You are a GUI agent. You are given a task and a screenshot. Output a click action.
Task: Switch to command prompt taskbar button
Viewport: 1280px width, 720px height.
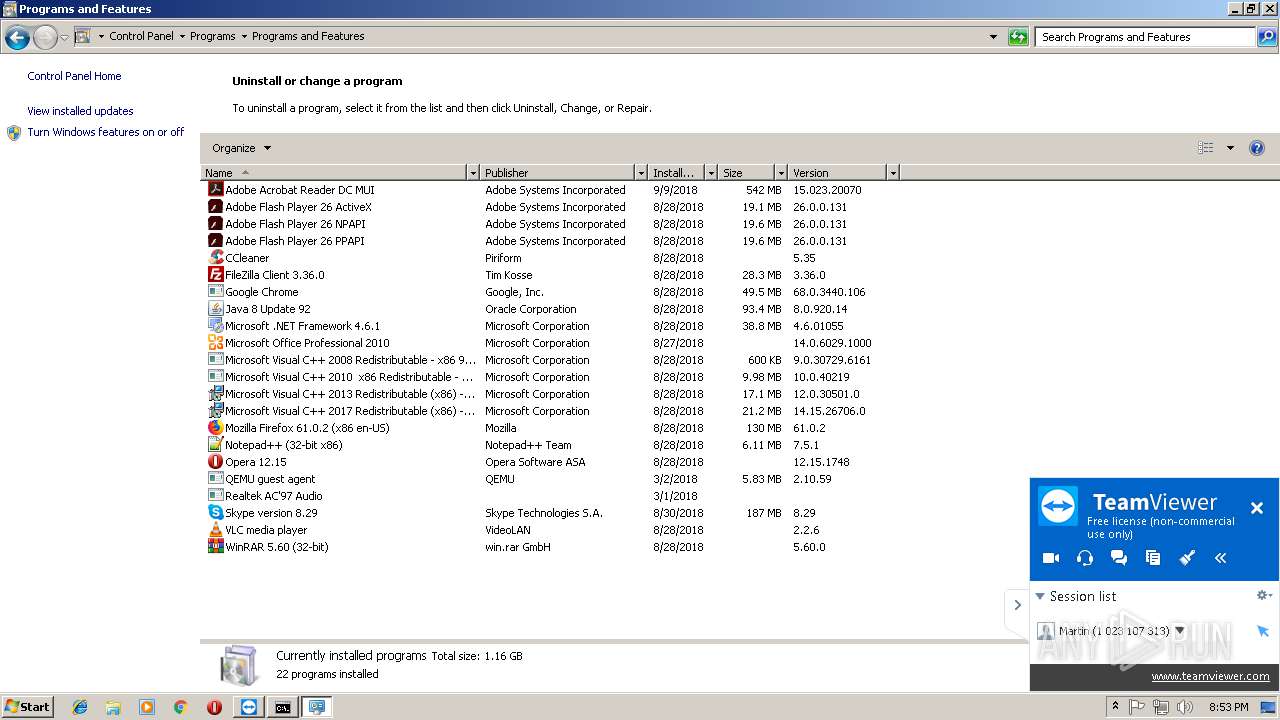click(x=283, y=707)
